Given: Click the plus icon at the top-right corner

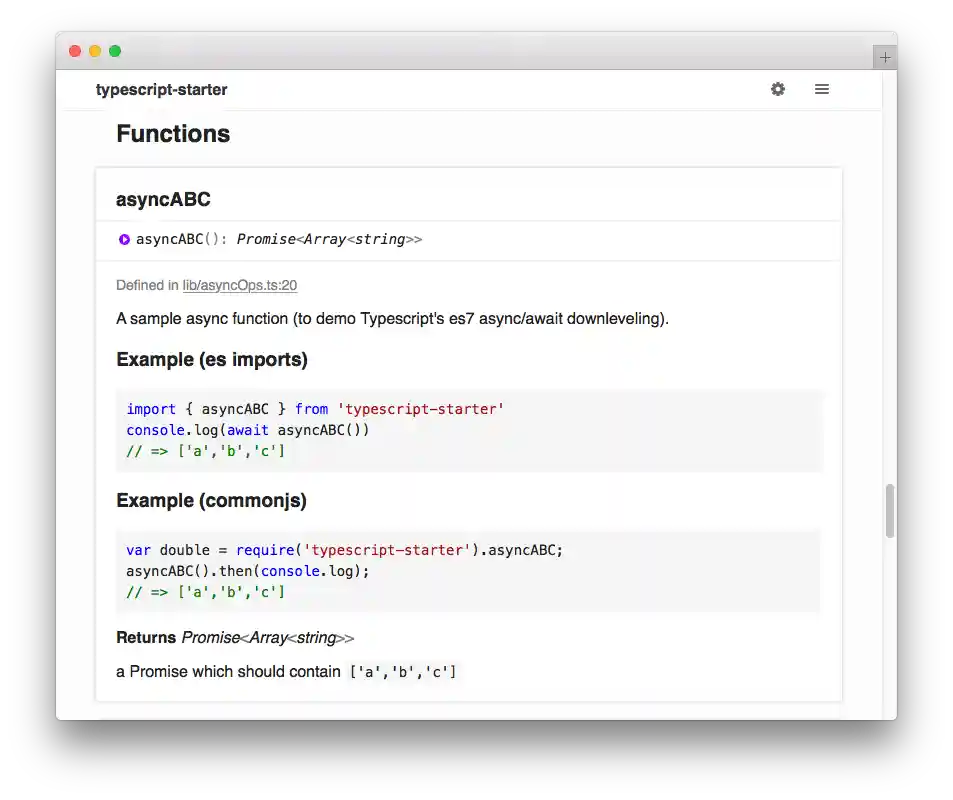Looking at the screenshot, I should 885,56.
